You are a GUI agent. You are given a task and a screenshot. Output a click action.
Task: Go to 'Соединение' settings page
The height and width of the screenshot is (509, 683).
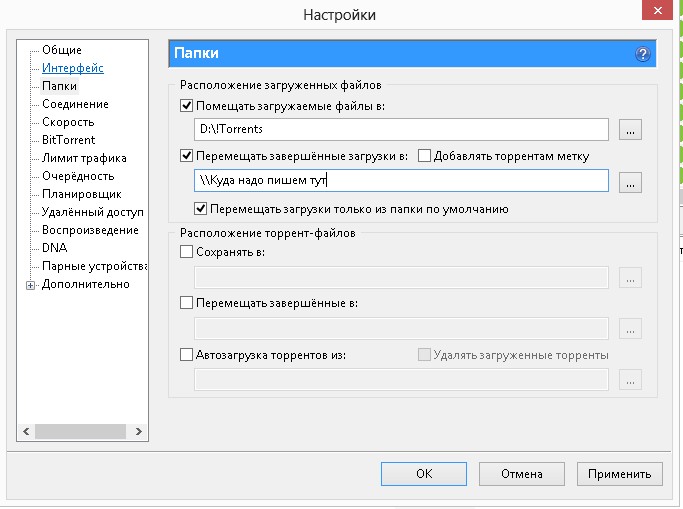(x=75, y=104)
